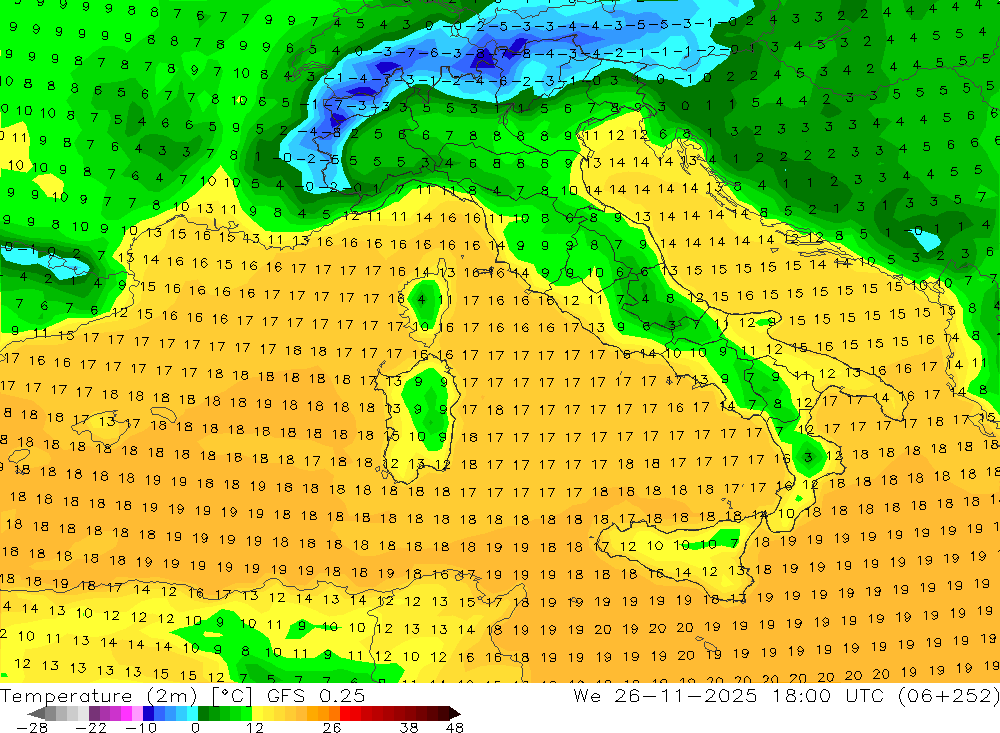Click the gray left arrow of the color scale

pos(37,713)
